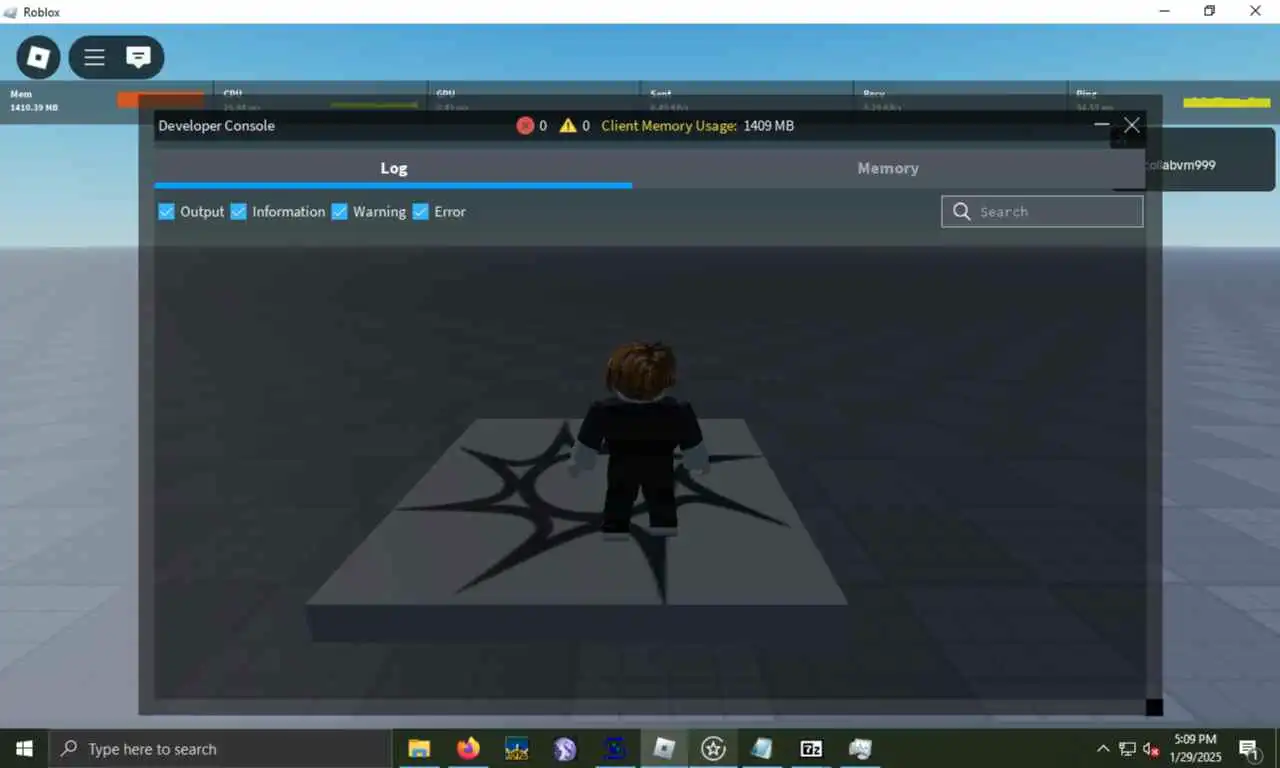
Task: Open the blue notebook taskbar icon
Action: (762, 748)
